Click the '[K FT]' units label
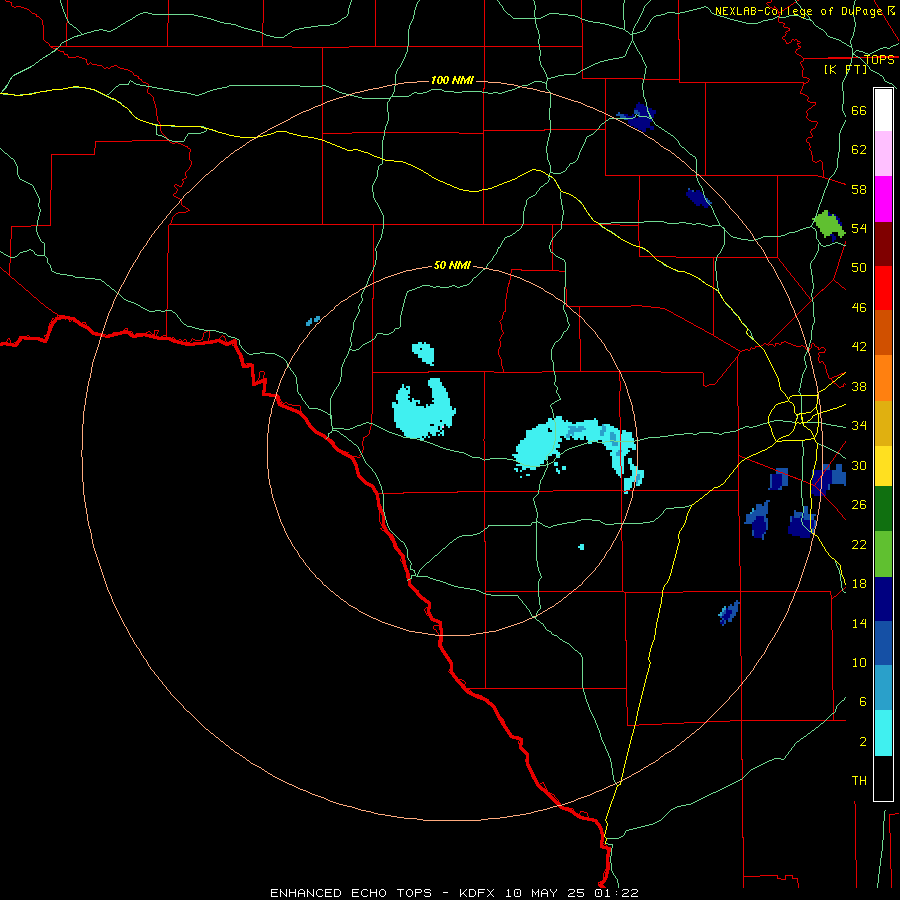900x900 pixels. click(846, 69)
